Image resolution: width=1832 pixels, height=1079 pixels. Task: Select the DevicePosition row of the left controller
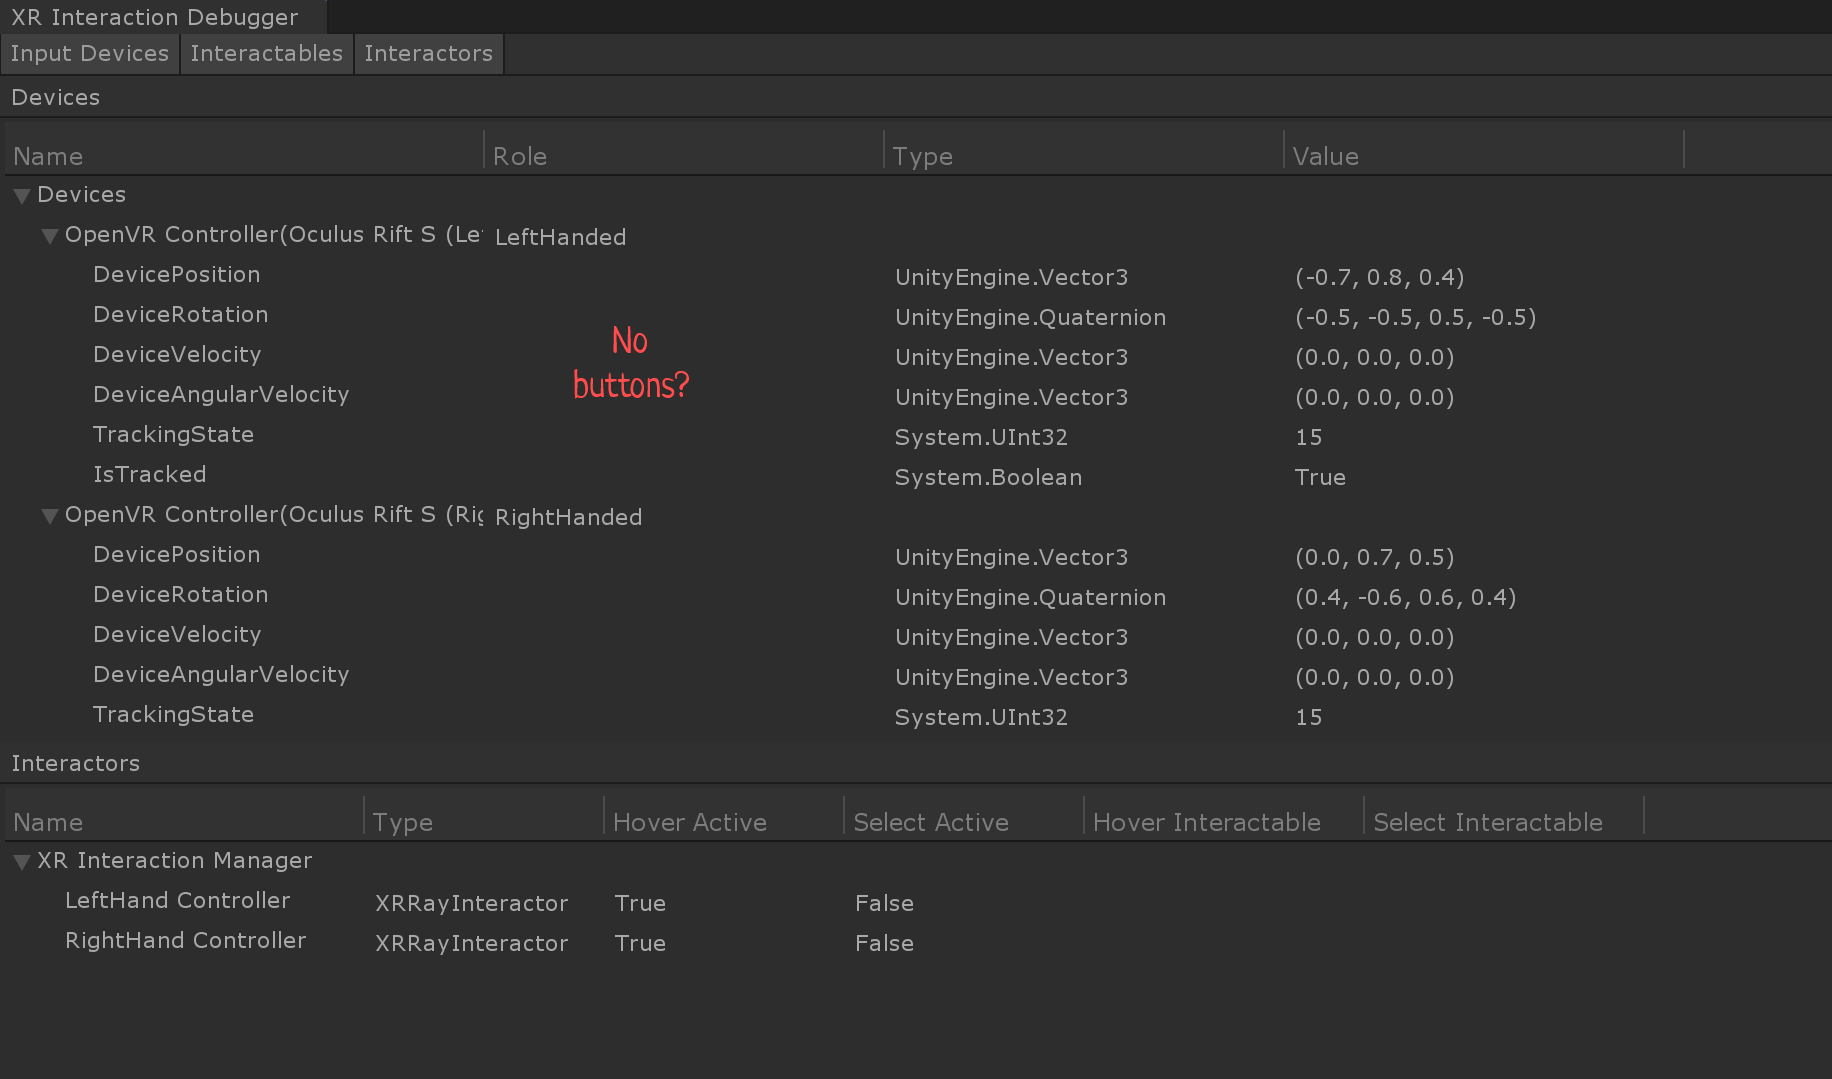pyautogui.click(x=176, y=274)
